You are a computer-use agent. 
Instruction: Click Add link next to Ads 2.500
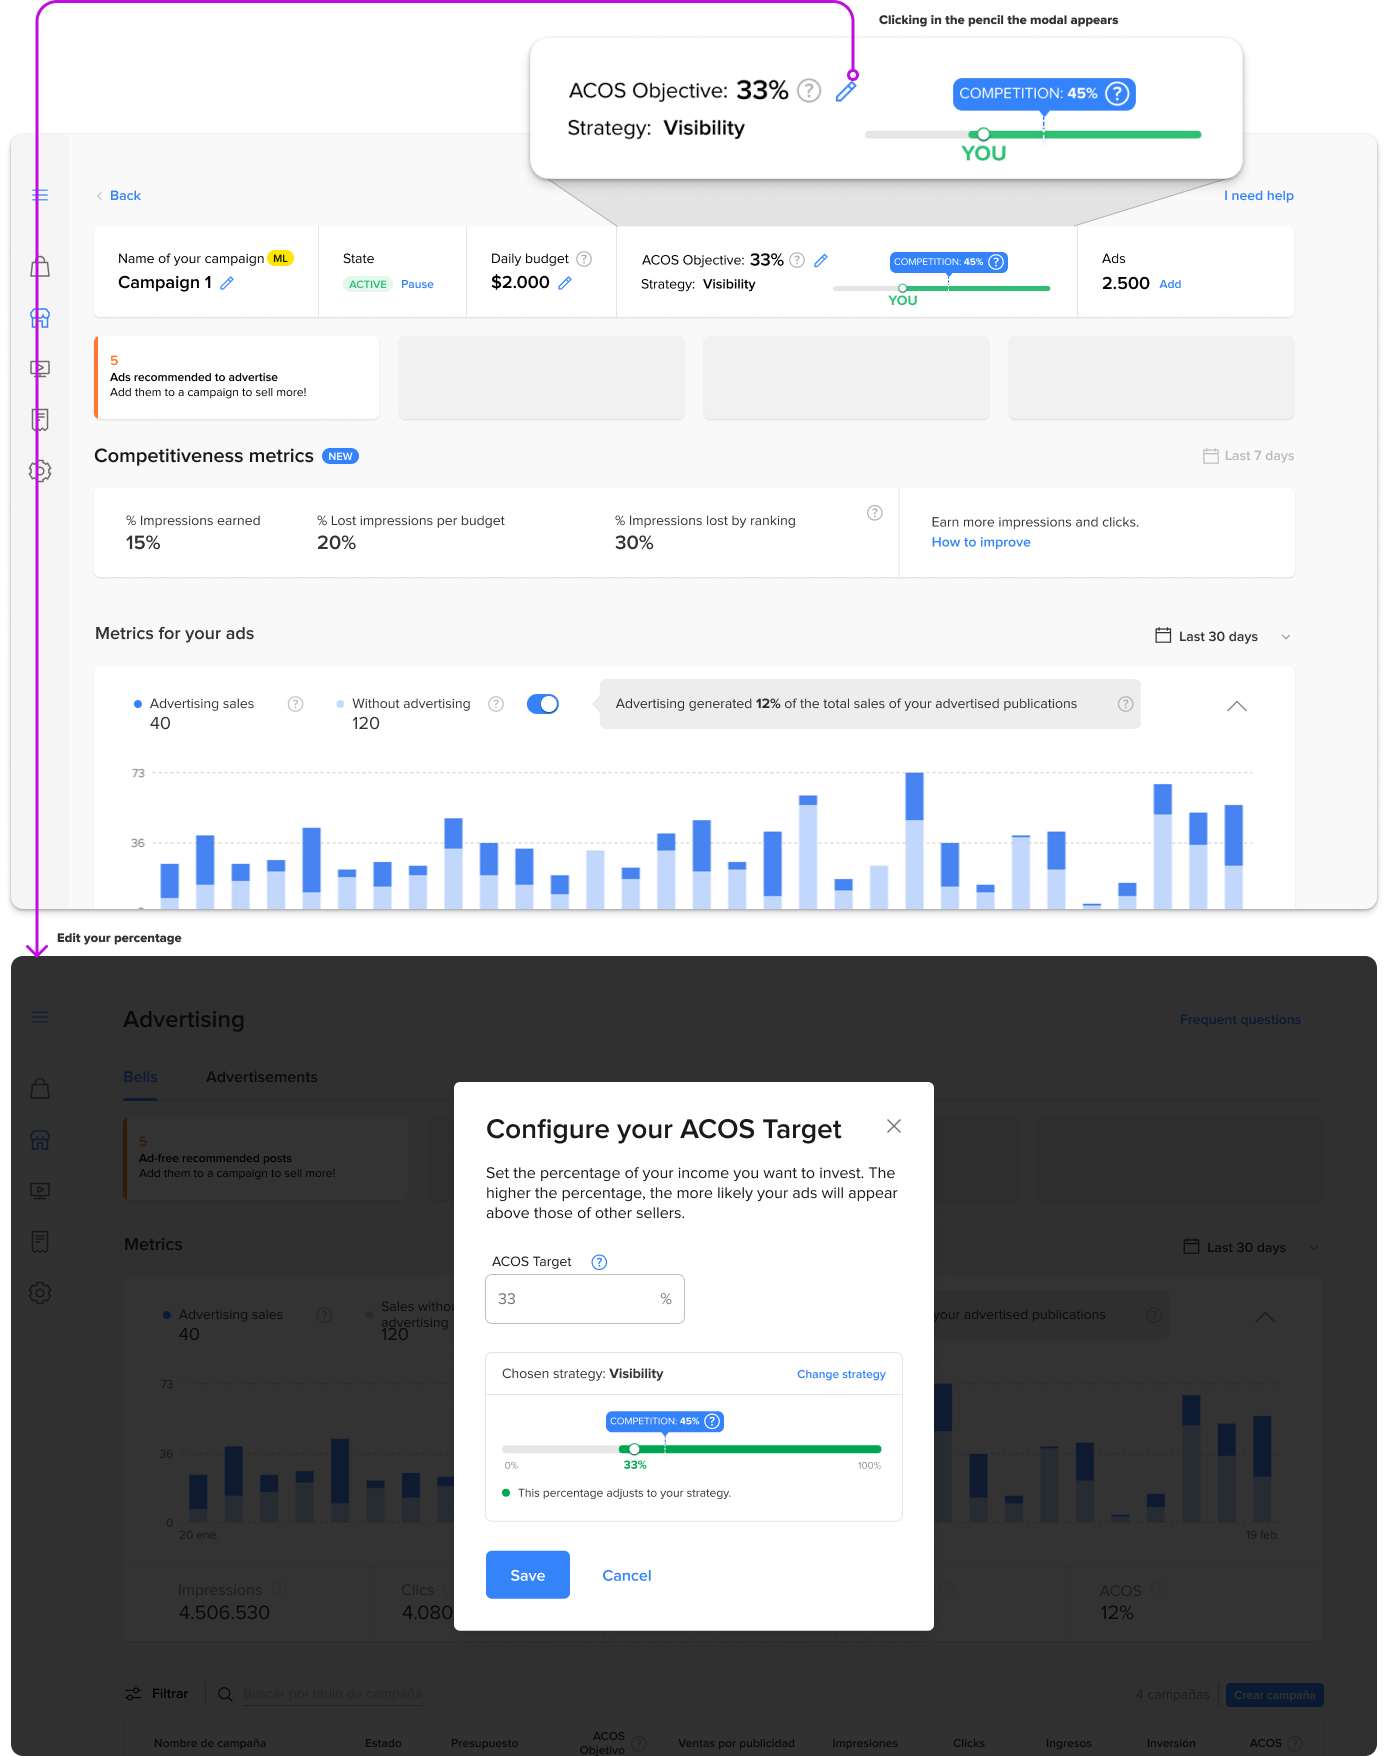point(1170,284)
